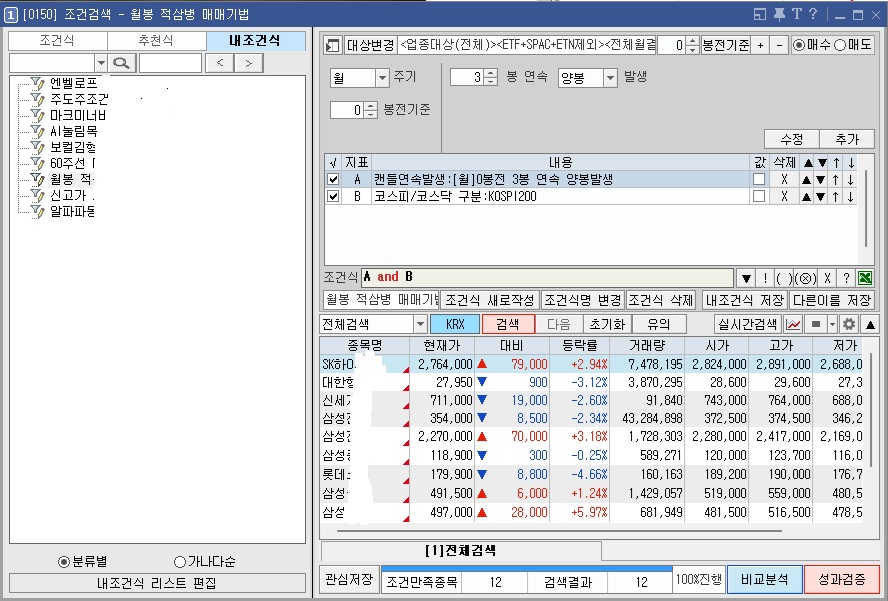Click the '-' button next to 봉전기준
Screen dimensions: 888x601
pos(779,45)
